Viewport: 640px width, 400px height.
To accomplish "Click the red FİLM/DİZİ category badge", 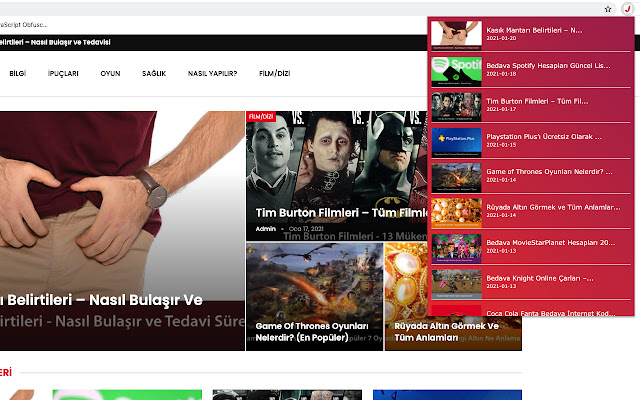I will click(261, 117).
